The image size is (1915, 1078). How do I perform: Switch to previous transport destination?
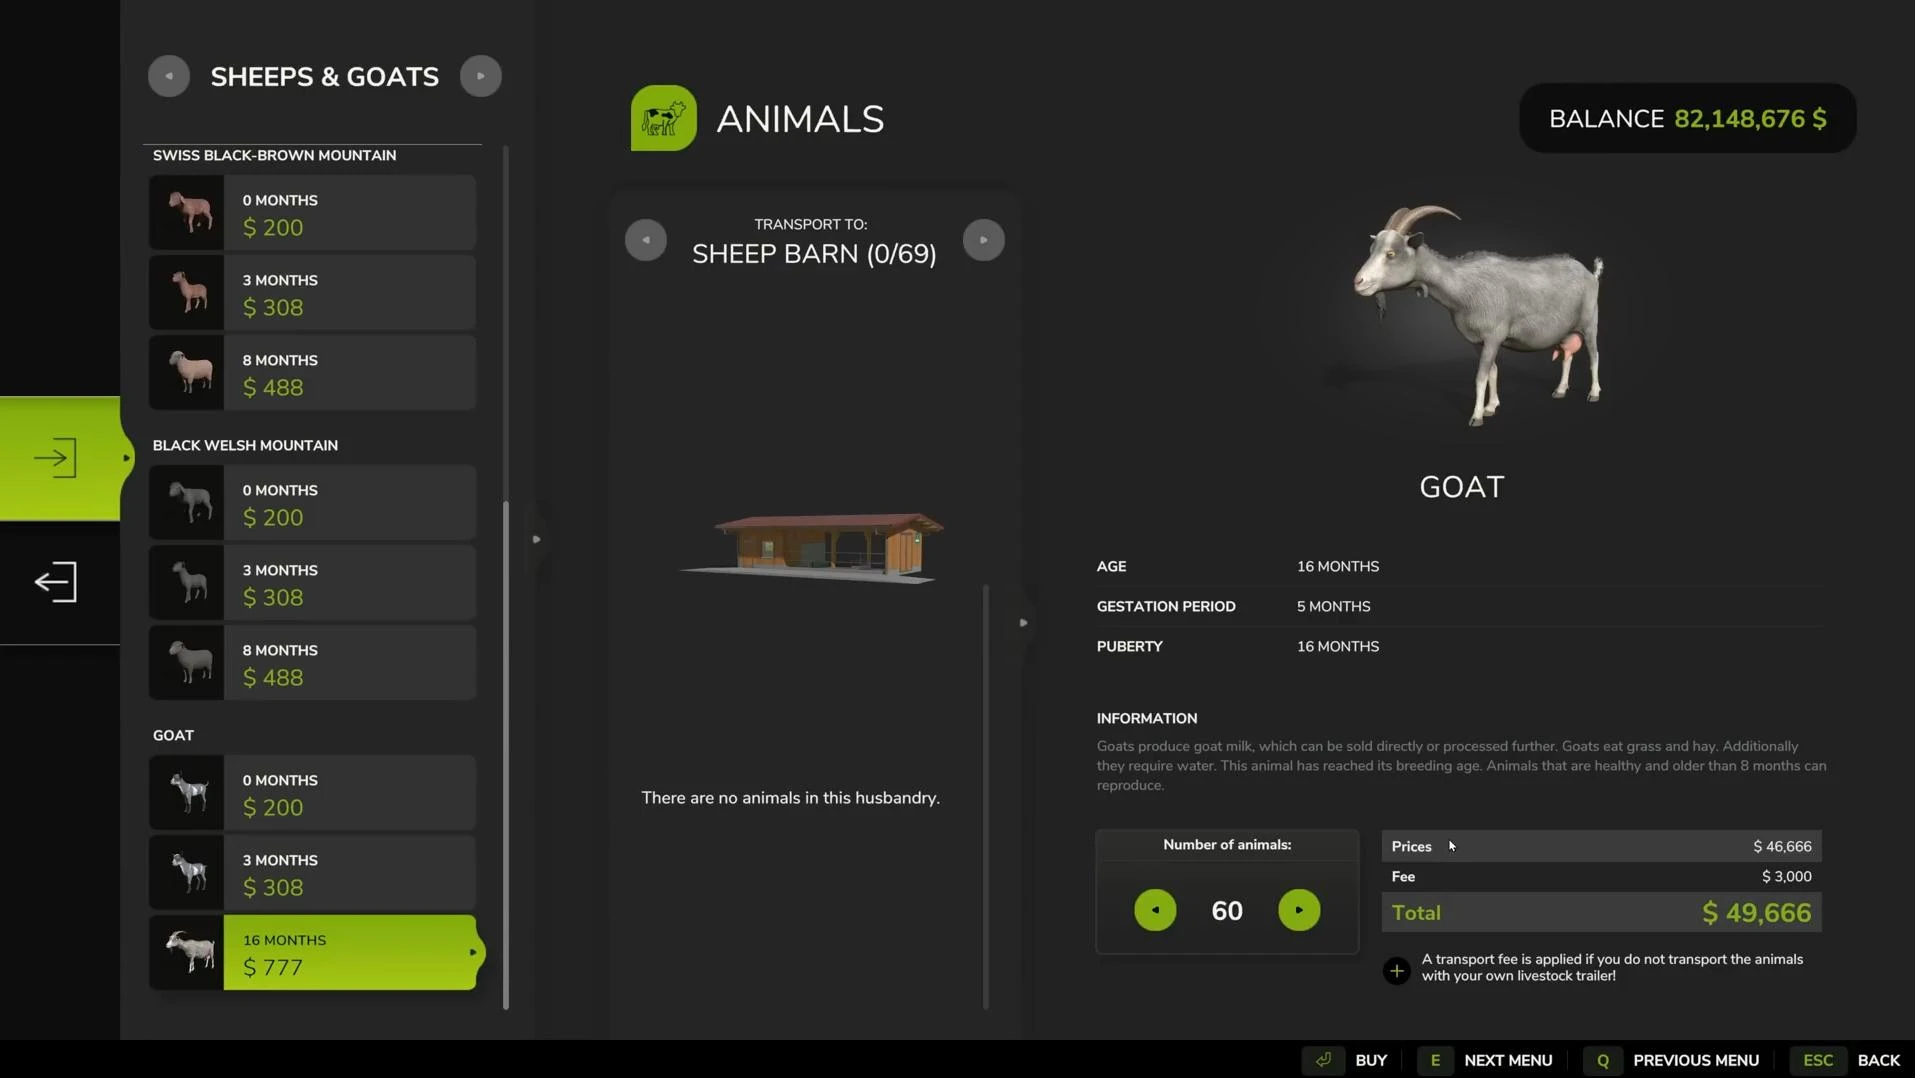click(646, 240)
